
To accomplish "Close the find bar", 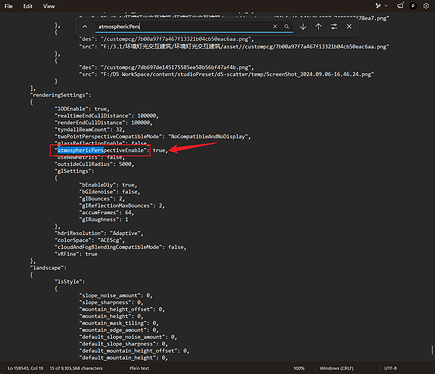I will pyautogui.click(x=349, y=26).
